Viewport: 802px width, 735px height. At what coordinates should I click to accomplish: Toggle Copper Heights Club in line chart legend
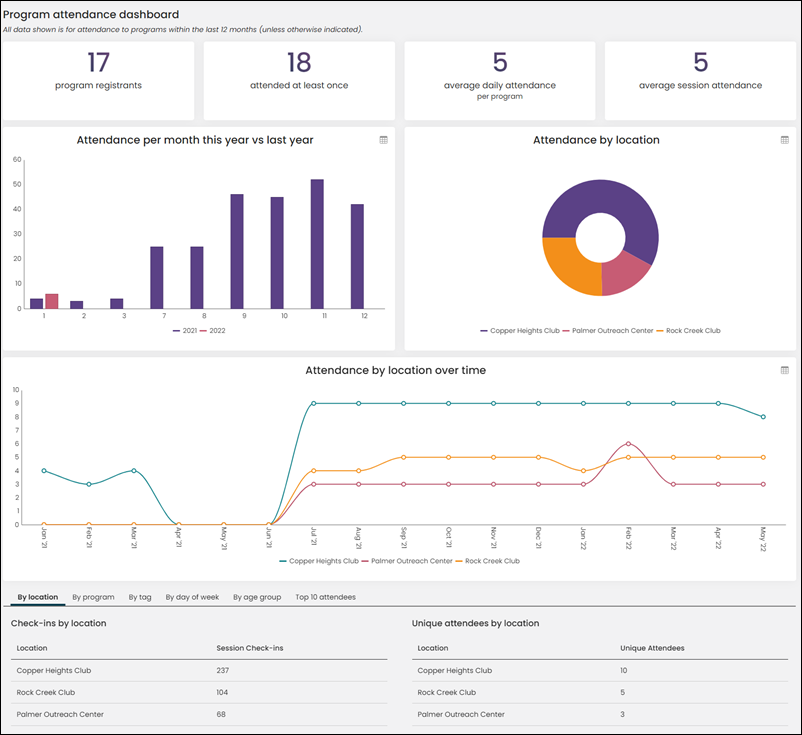tap(319, 561)
